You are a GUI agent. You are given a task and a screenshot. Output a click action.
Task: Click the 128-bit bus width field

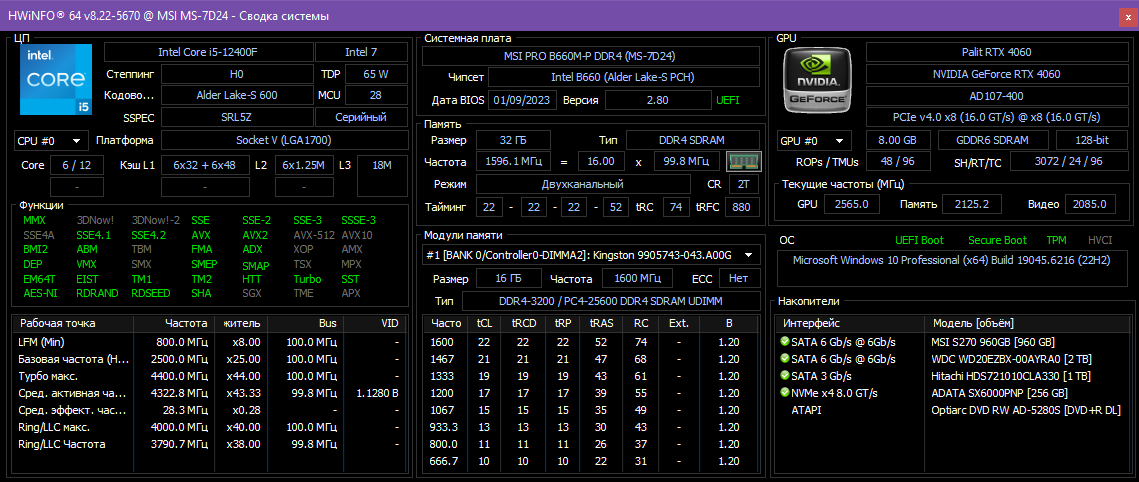1090,141
